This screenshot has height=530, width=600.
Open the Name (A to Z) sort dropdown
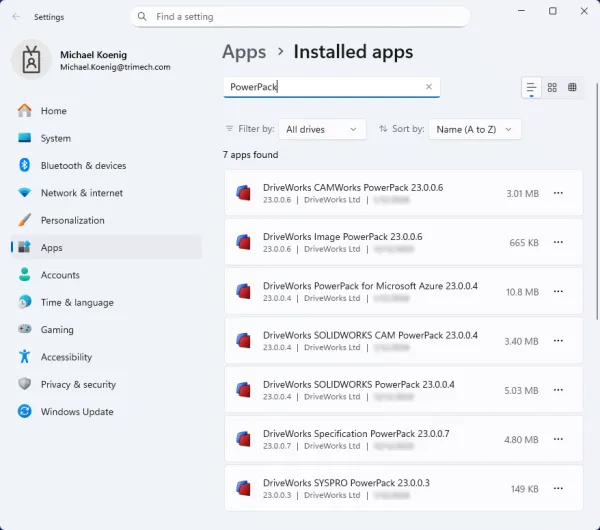[474, 129]
